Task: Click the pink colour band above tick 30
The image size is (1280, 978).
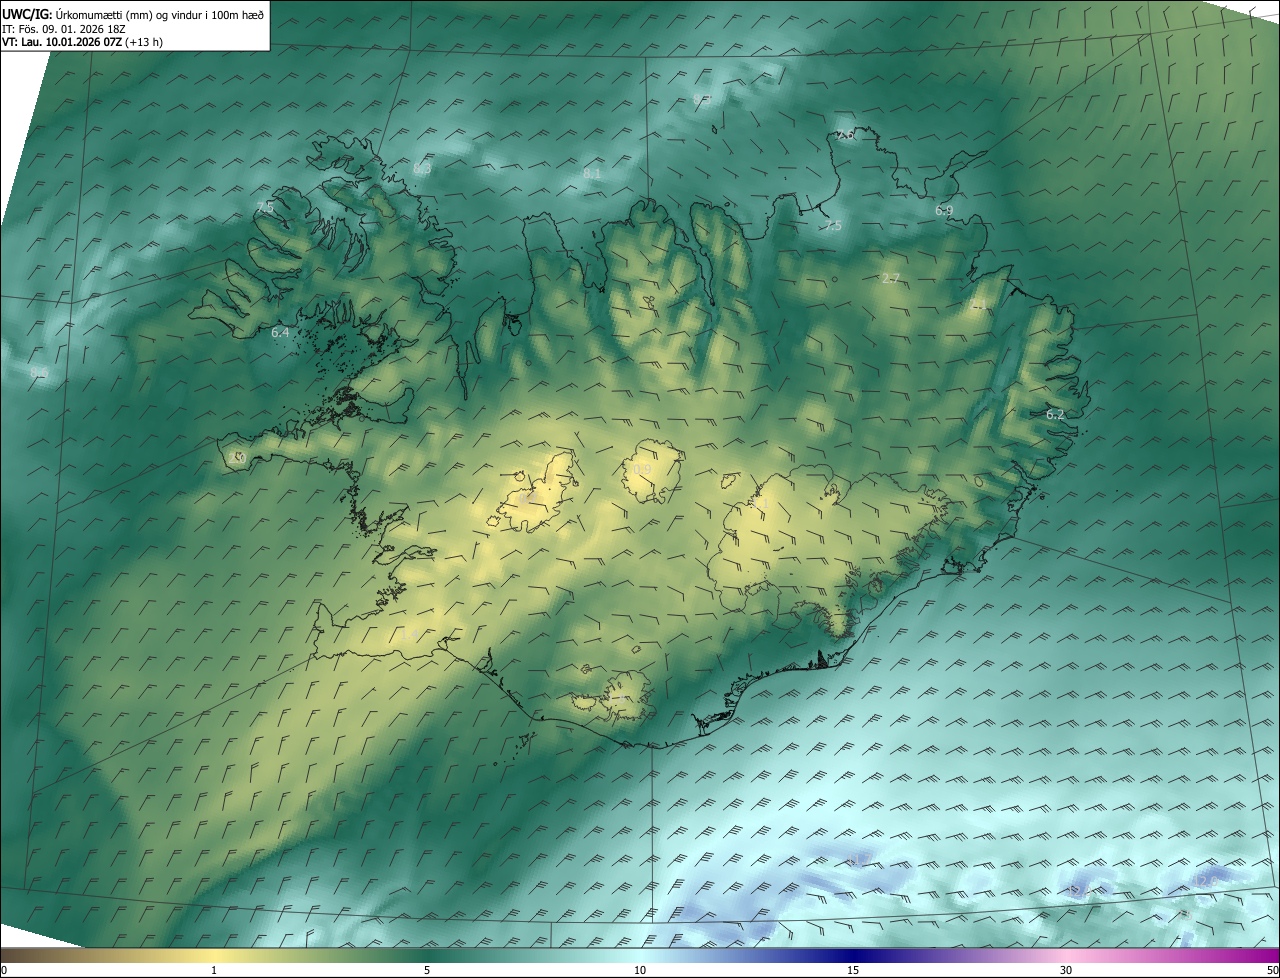Action: point(1066,955)
